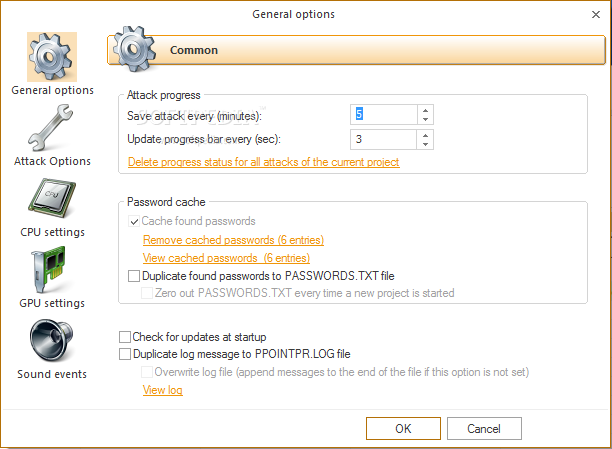Click Remove cached passwords link
This screenshot has width=612, height=449.
(x=233, y=240)
